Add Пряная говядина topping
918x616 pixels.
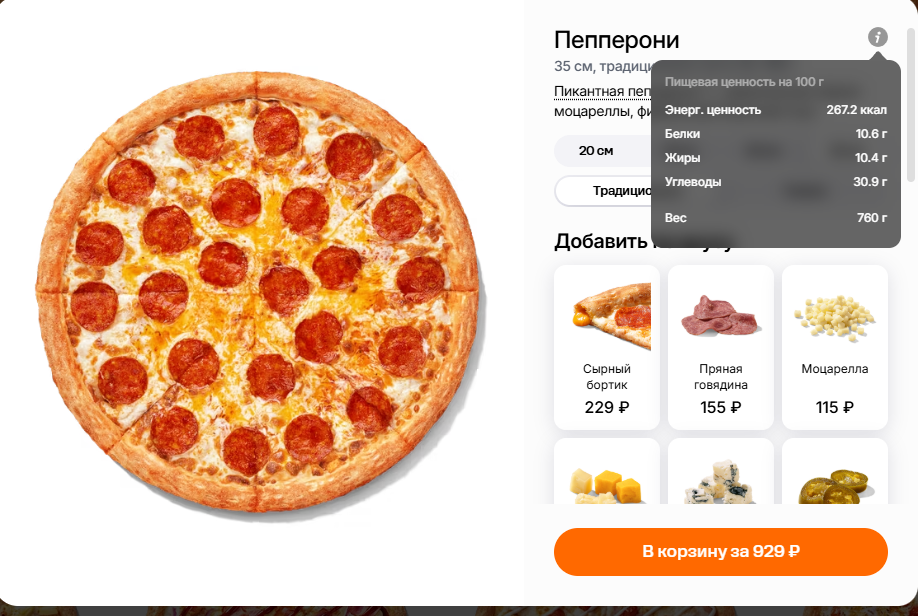point(721,347)
